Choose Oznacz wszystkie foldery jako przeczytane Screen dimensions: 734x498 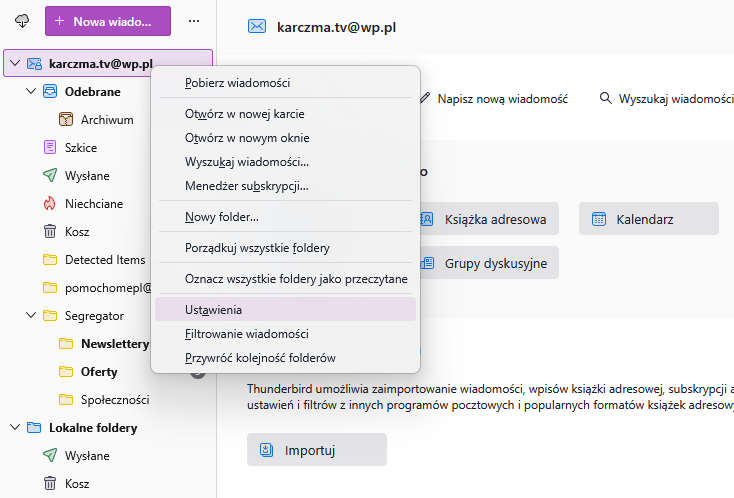click(285, 278)
